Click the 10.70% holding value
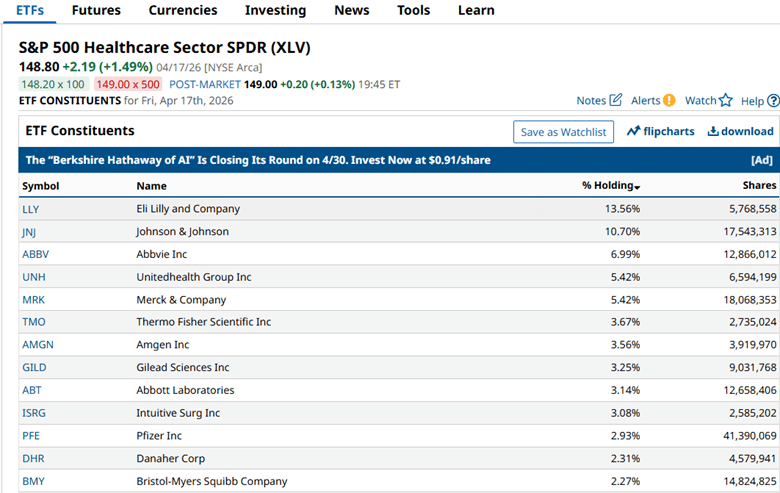This screenshot has width=780, height=493. click(622, 232)
